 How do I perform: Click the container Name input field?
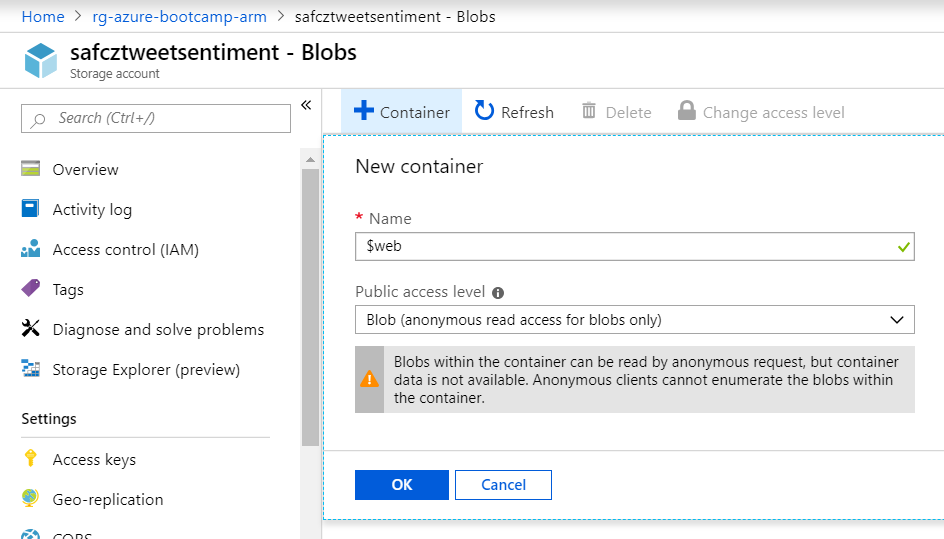coord(624,246)
